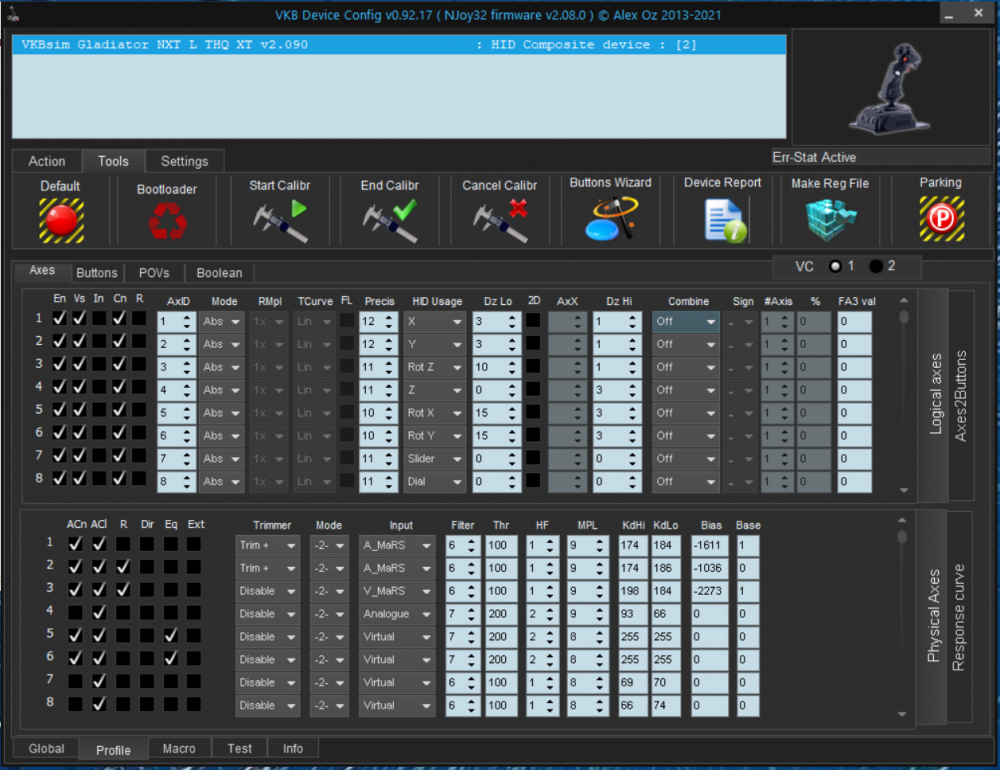Open the Device Report icon

(723, 219)
